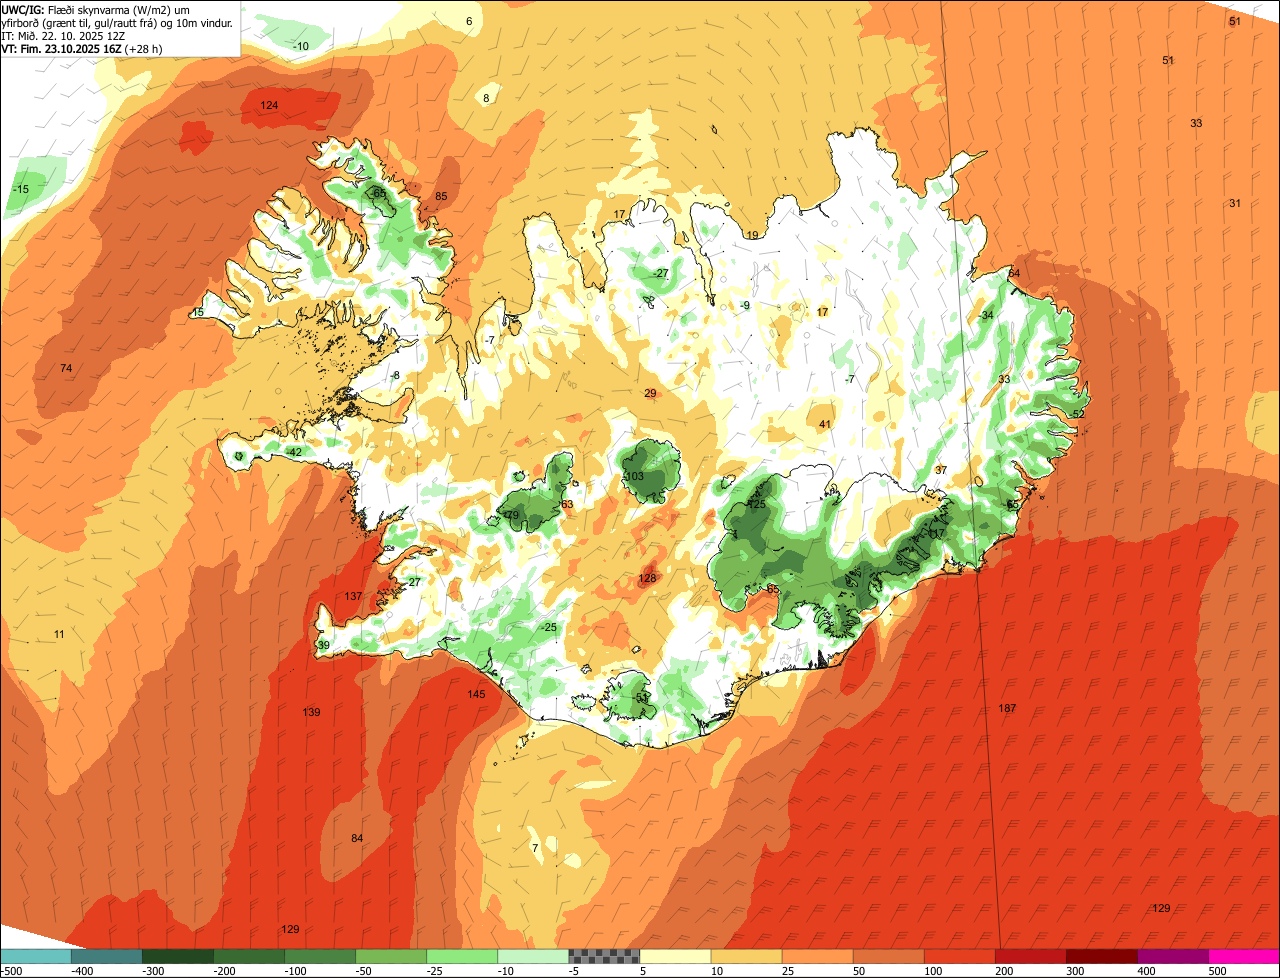Viewport: 1280px width, 978px height.
Task: Click the title line 'UWC/IG: Flæði skynvarma (W/m2) um'
Action: coord(96,9)
